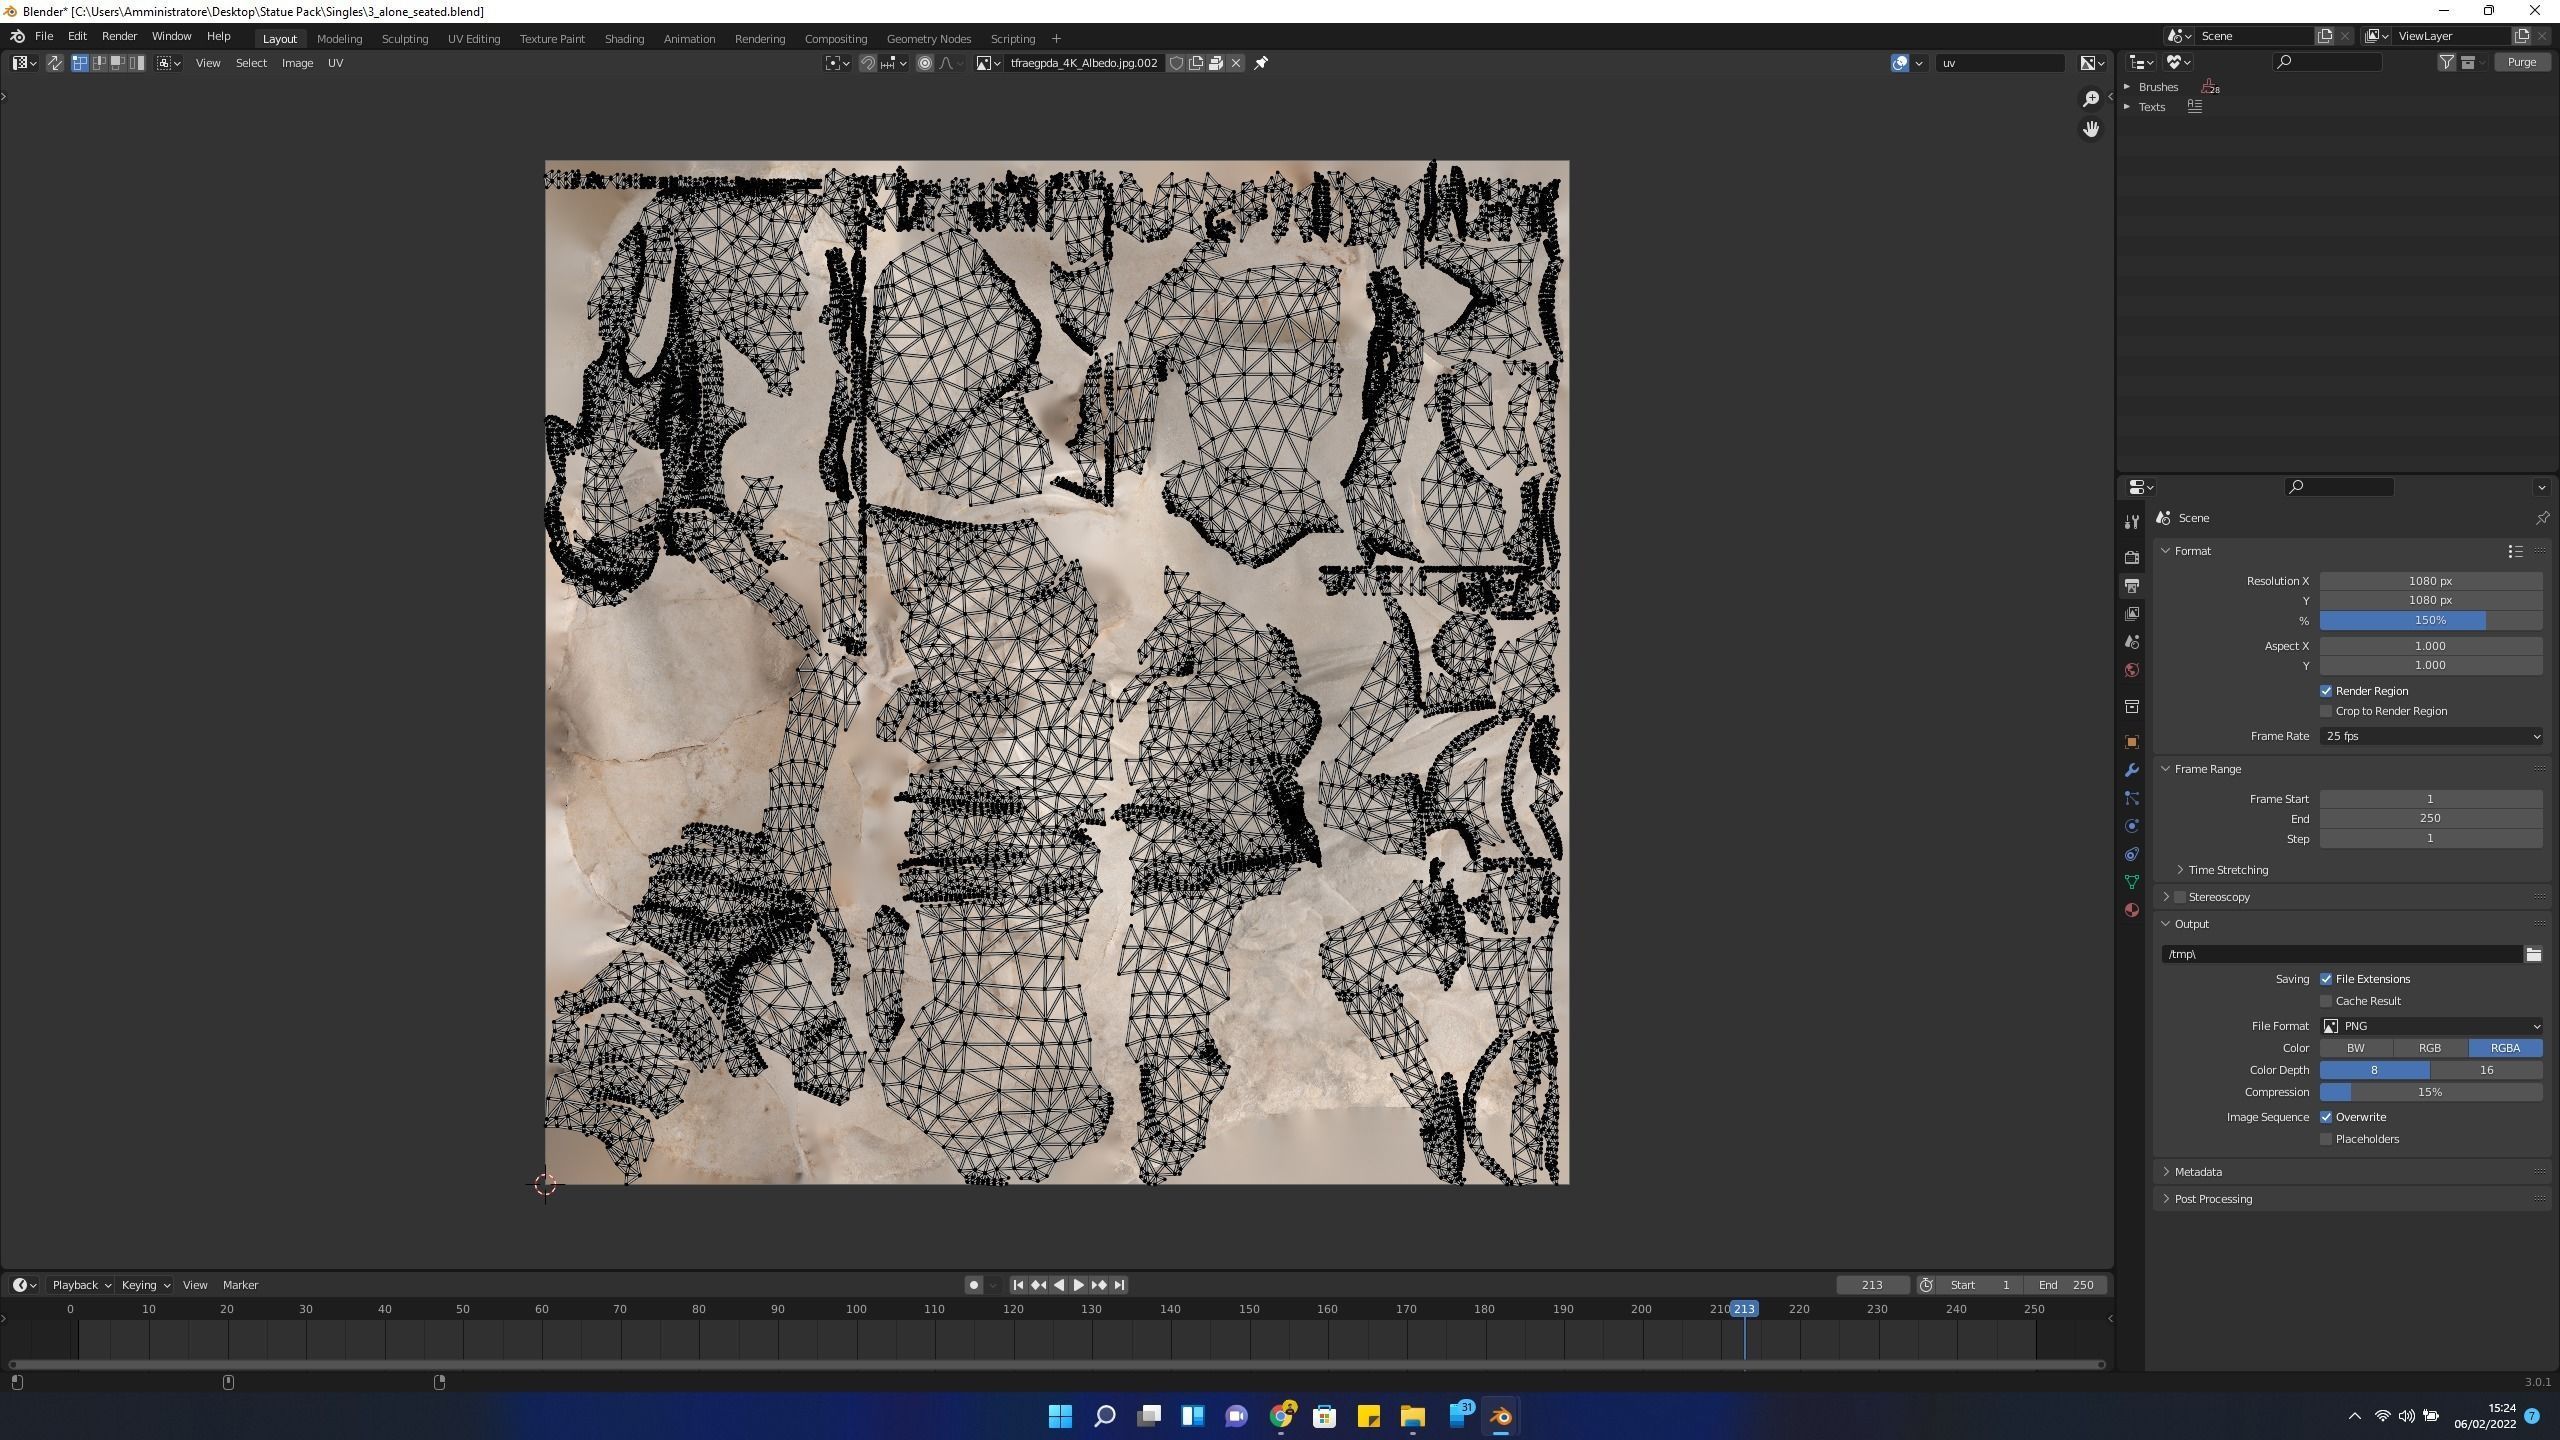Open the Modifier wrench properties tab
Viewport: 2560px width, 1440px height.
pyautogui.click(x=2132, y=770)
